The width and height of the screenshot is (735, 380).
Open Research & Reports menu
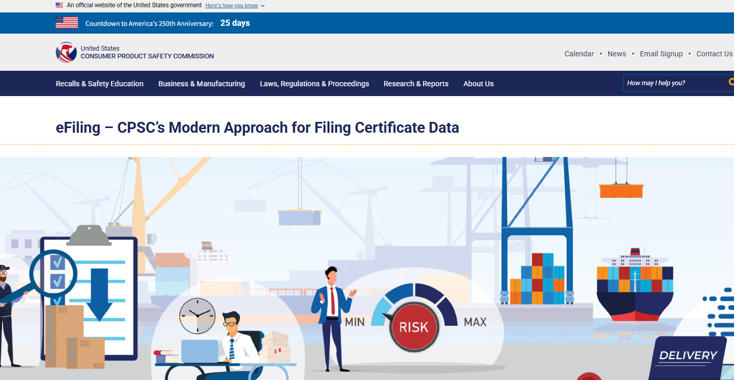pos(416,84)
